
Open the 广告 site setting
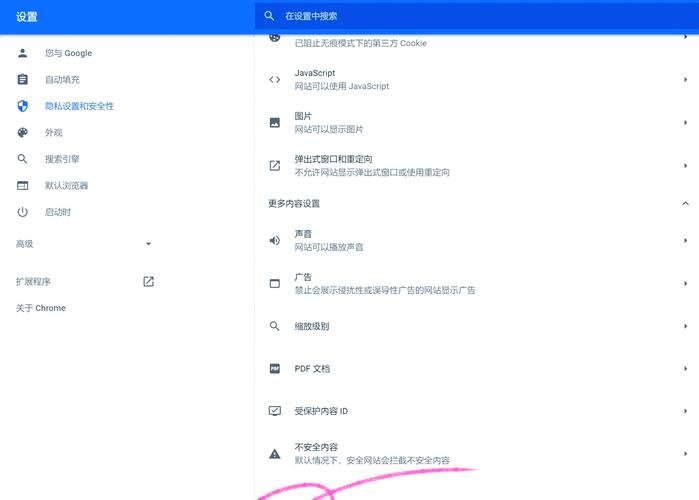coord(477,283)
